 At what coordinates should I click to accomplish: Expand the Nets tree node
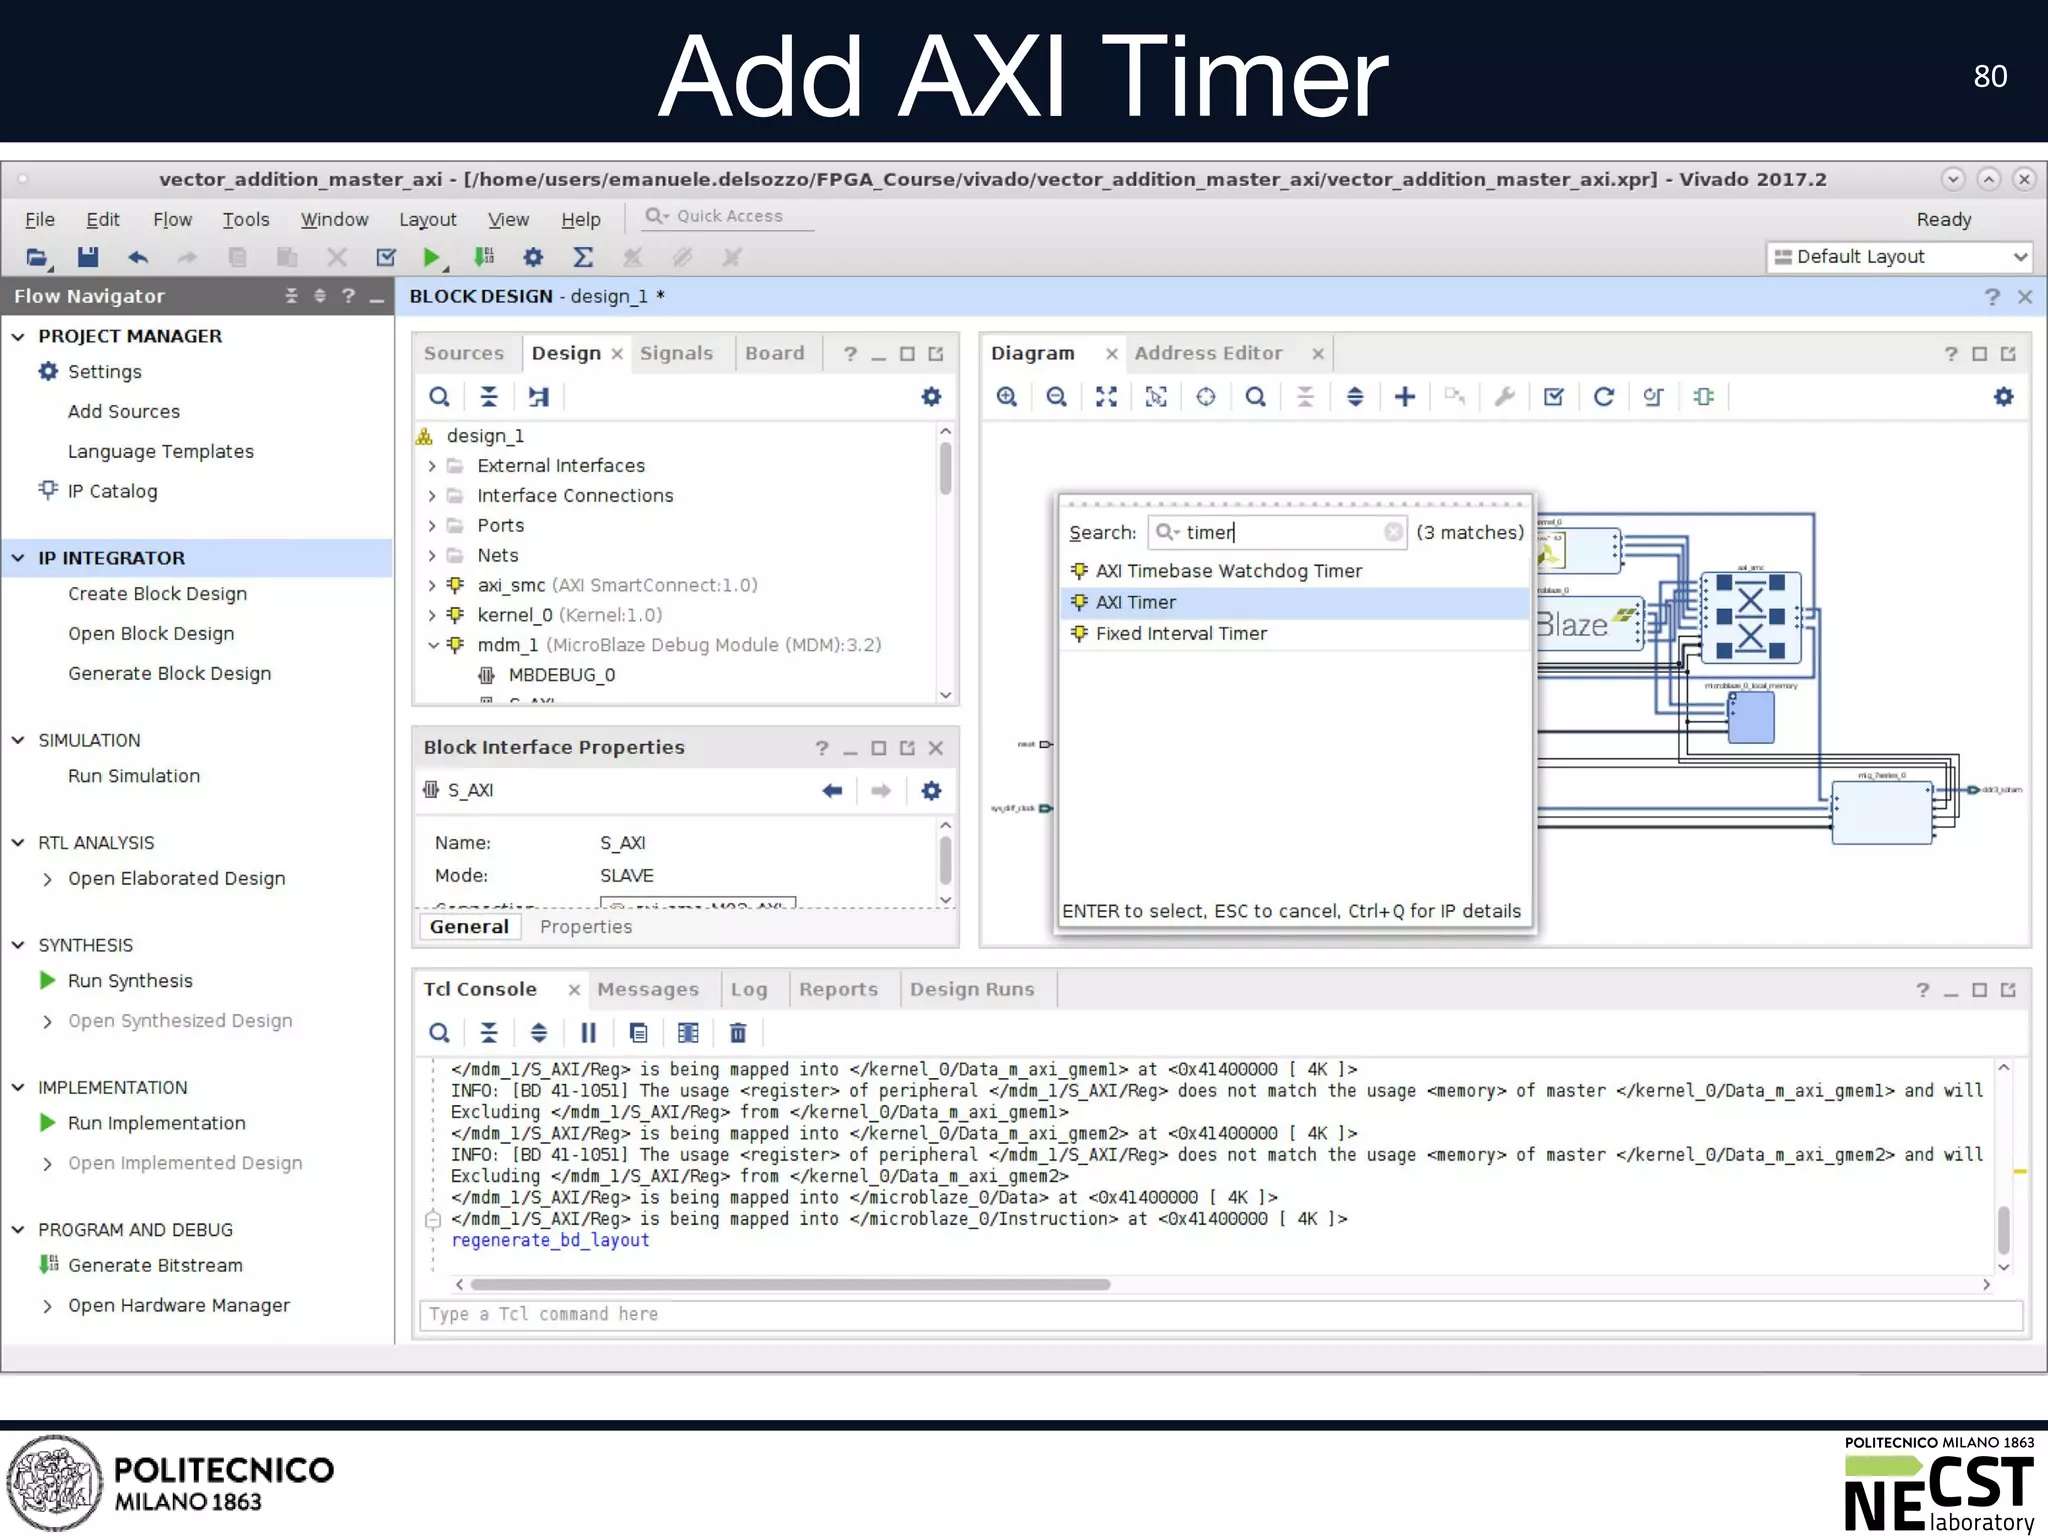pyautogui.click(x=432, y=556)
